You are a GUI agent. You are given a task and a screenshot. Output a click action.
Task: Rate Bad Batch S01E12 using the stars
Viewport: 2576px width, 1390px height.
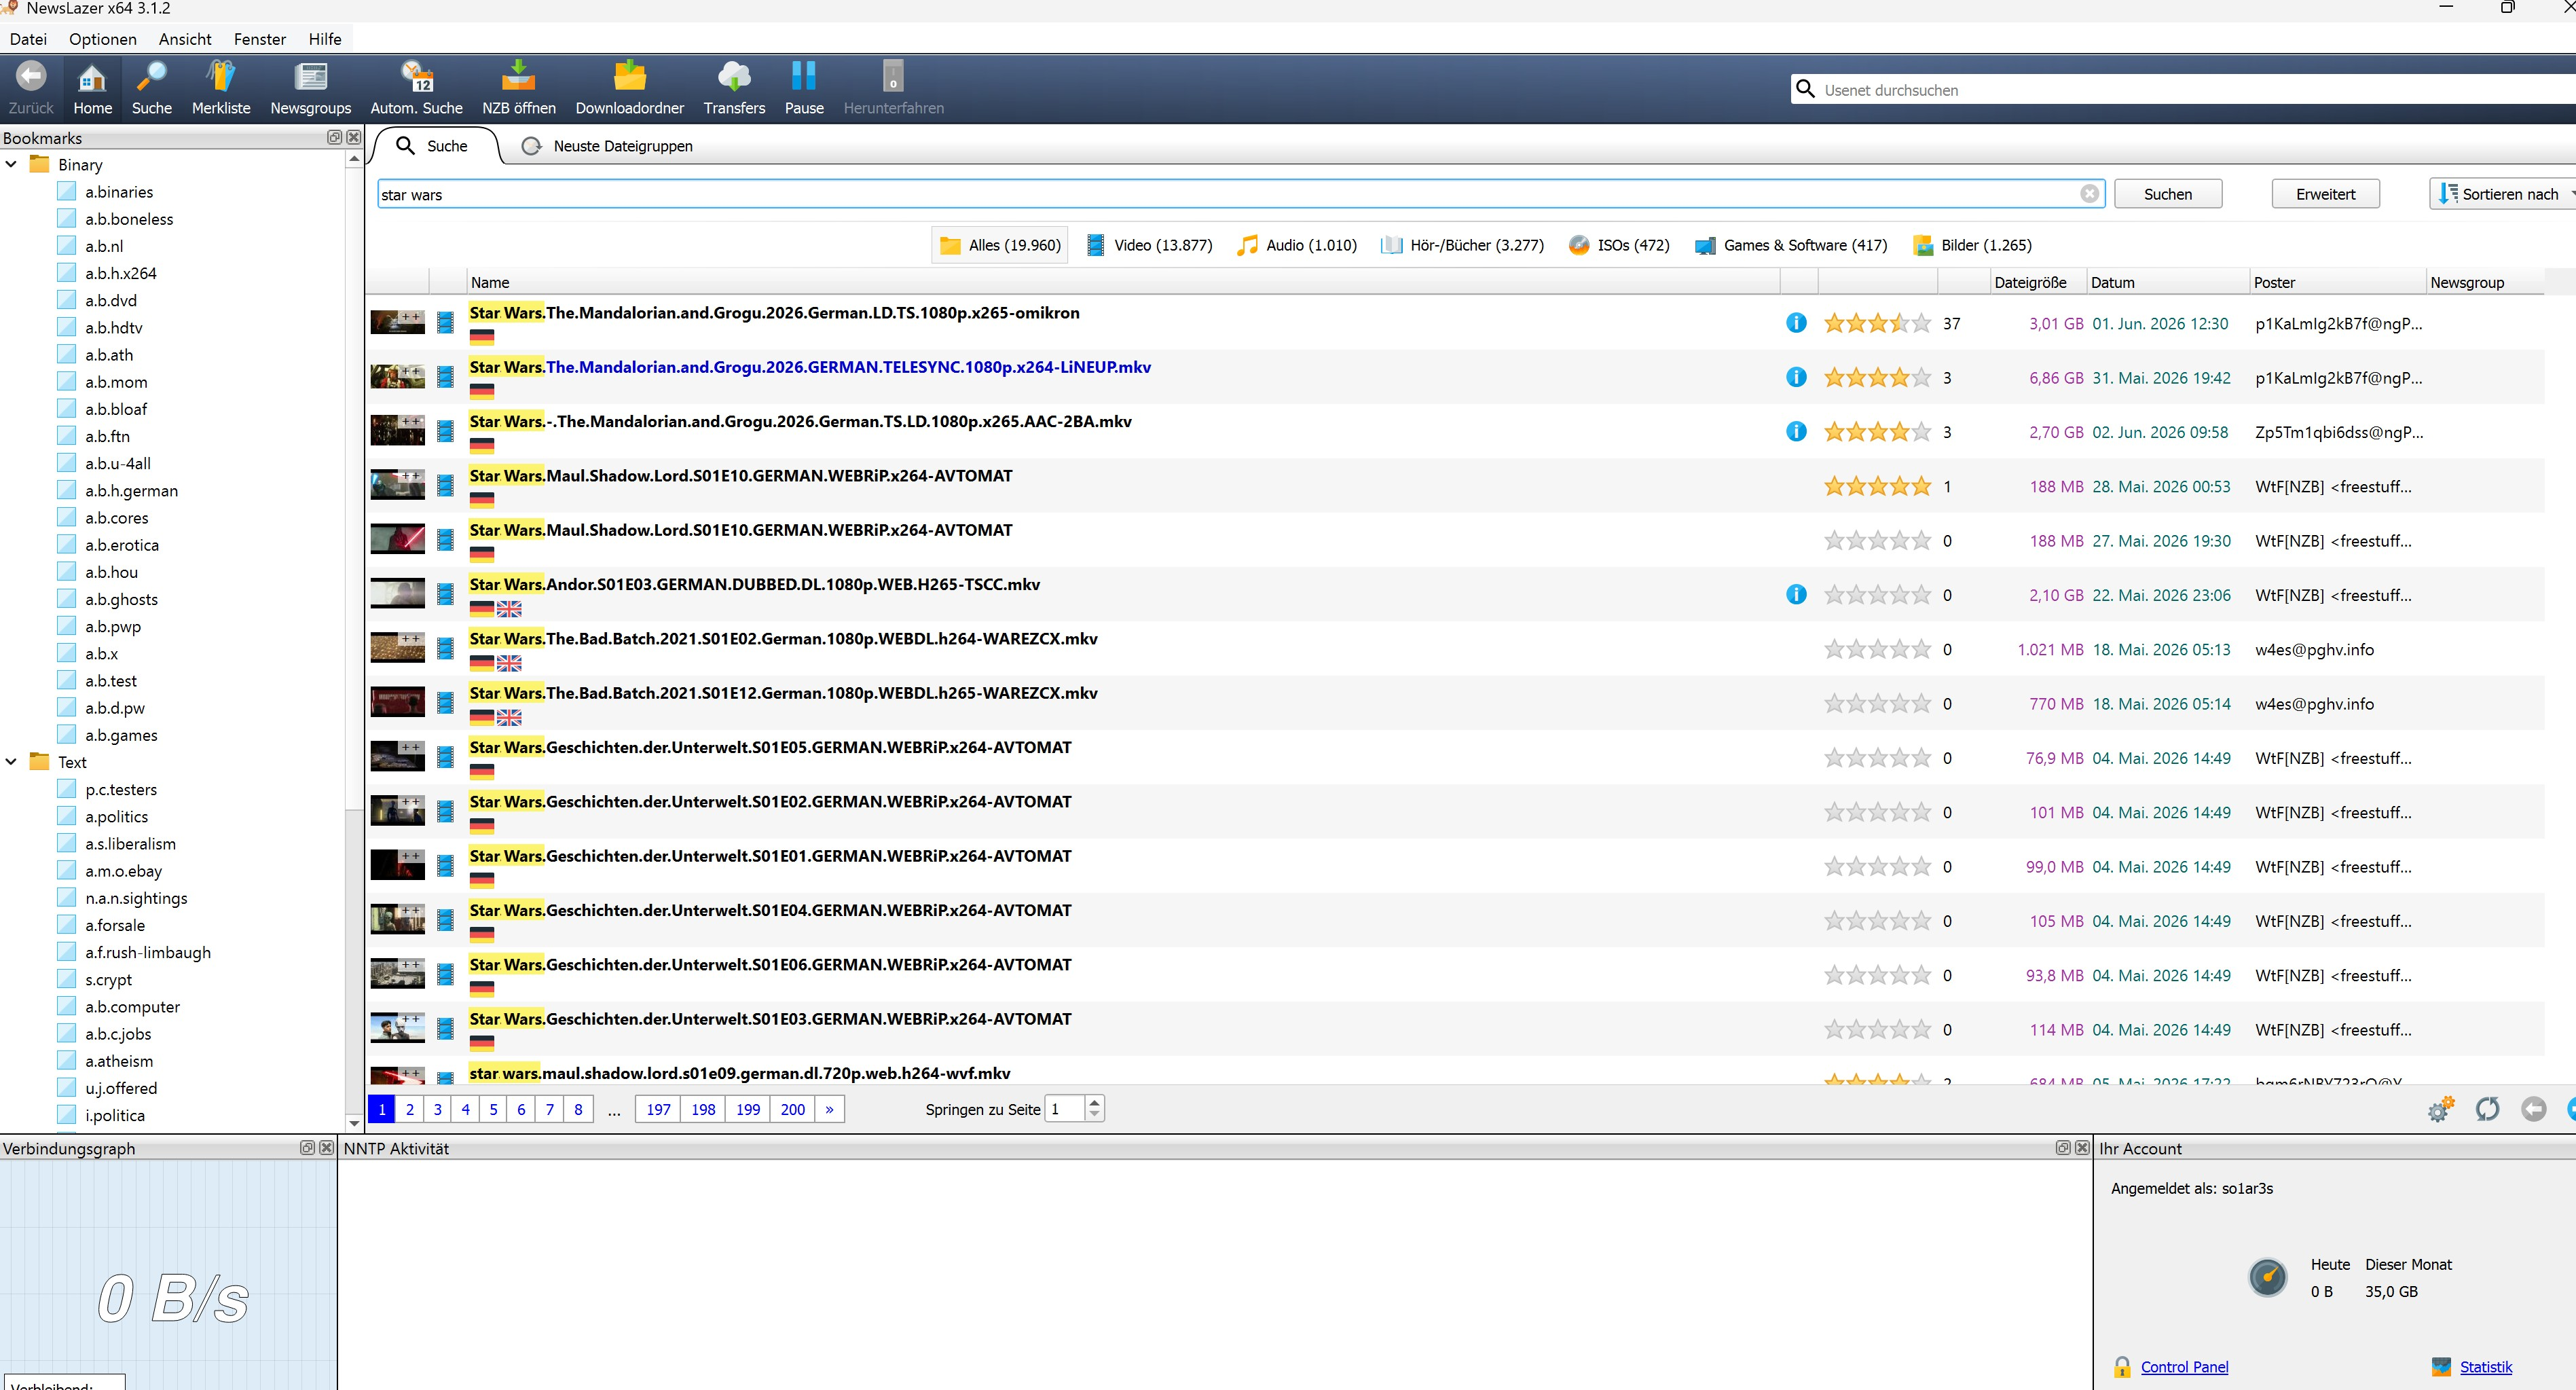click(1877, 703)
